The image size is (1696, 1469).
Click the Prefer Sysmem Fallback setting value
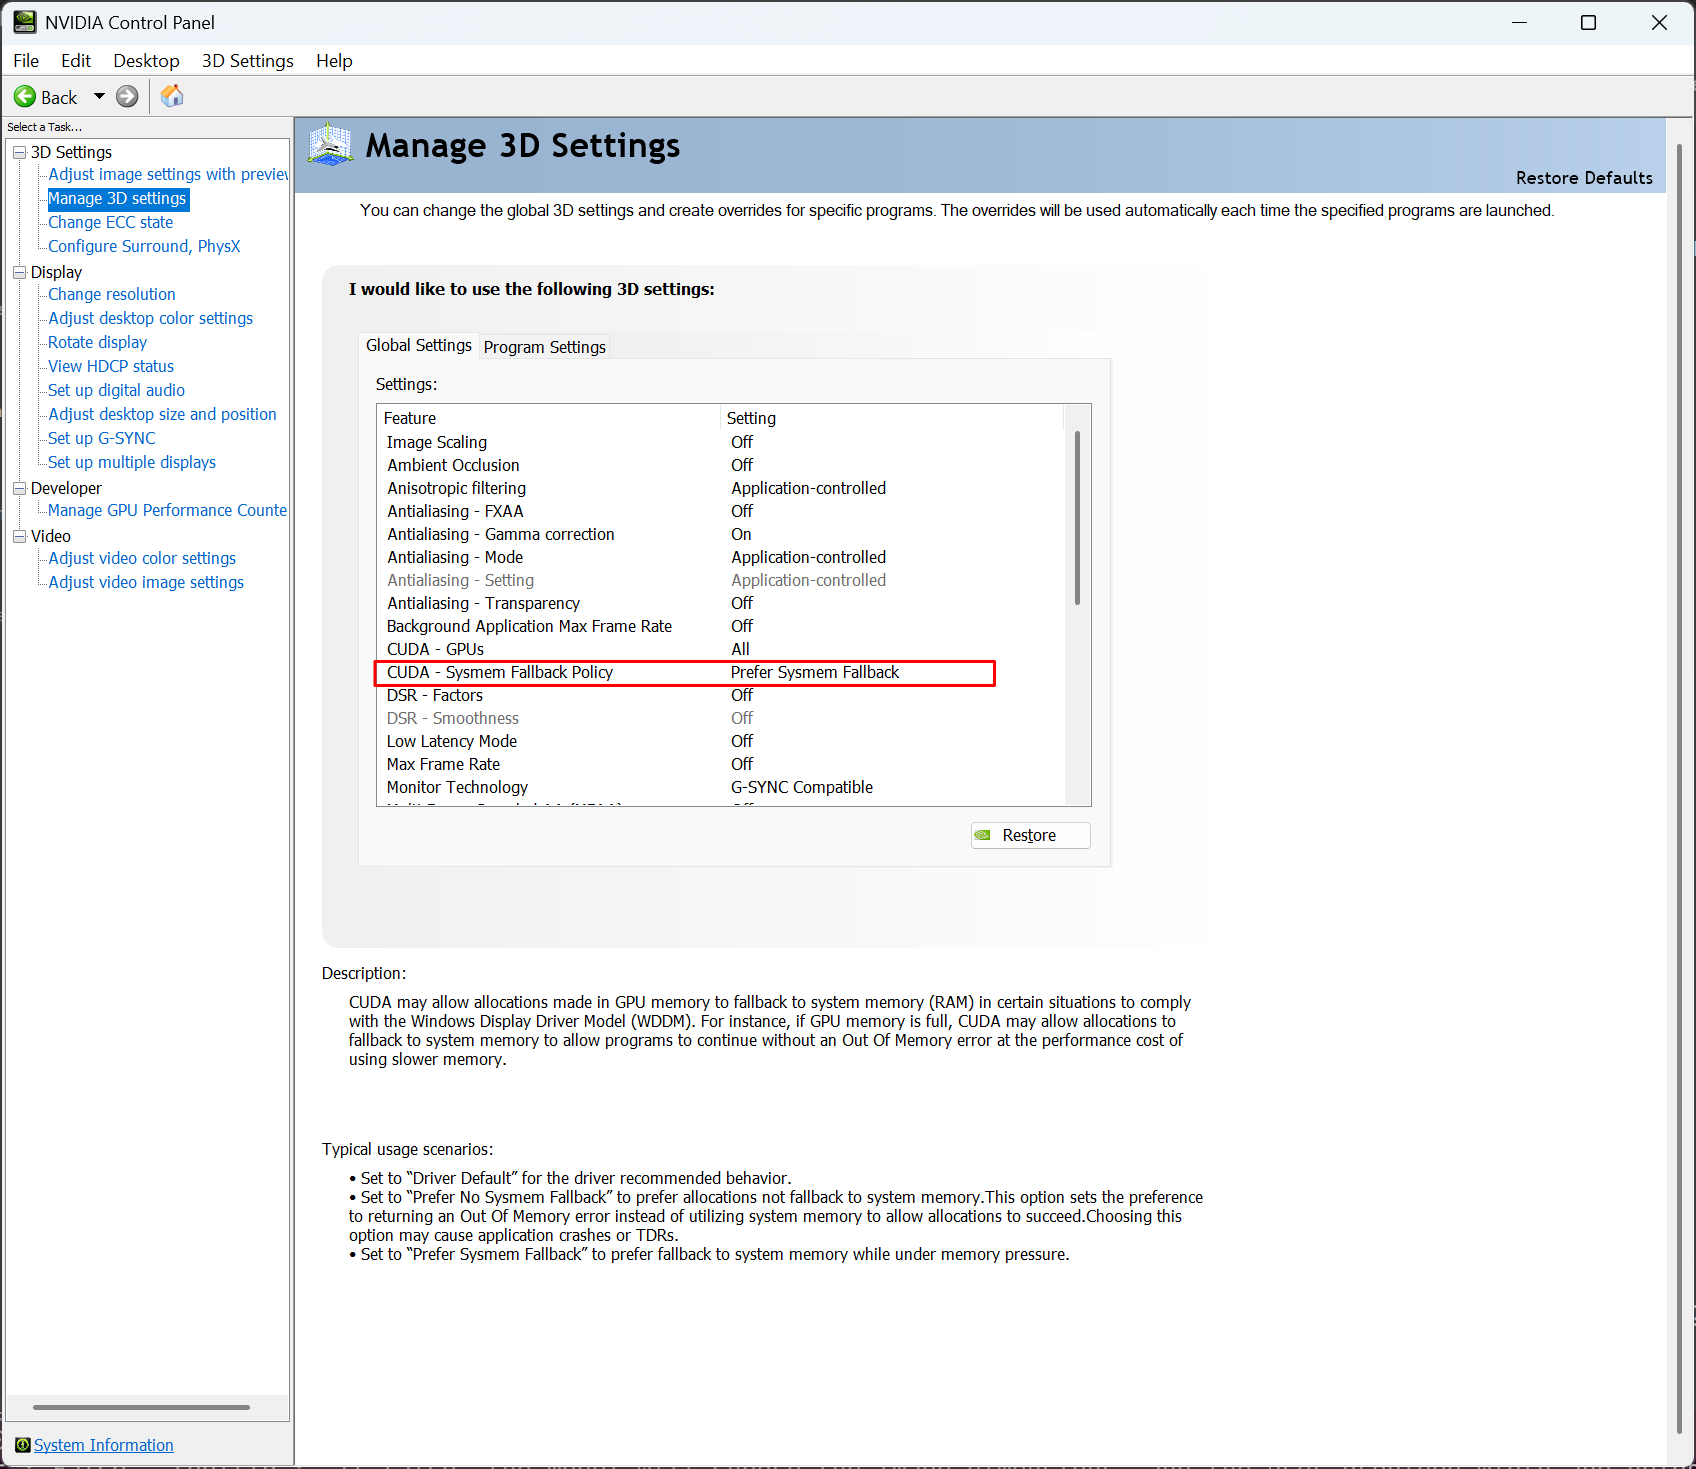[x=815, y=672]
